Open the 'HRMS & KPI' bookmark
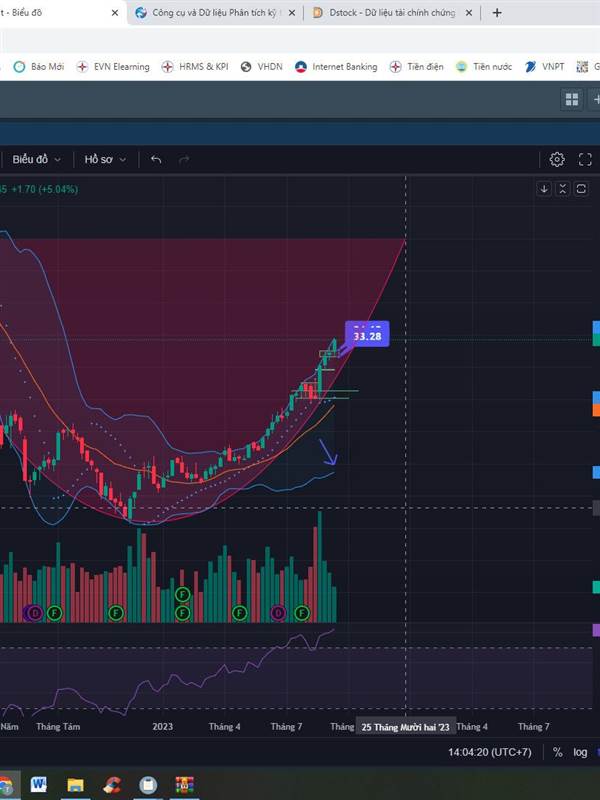 point(195,67)
